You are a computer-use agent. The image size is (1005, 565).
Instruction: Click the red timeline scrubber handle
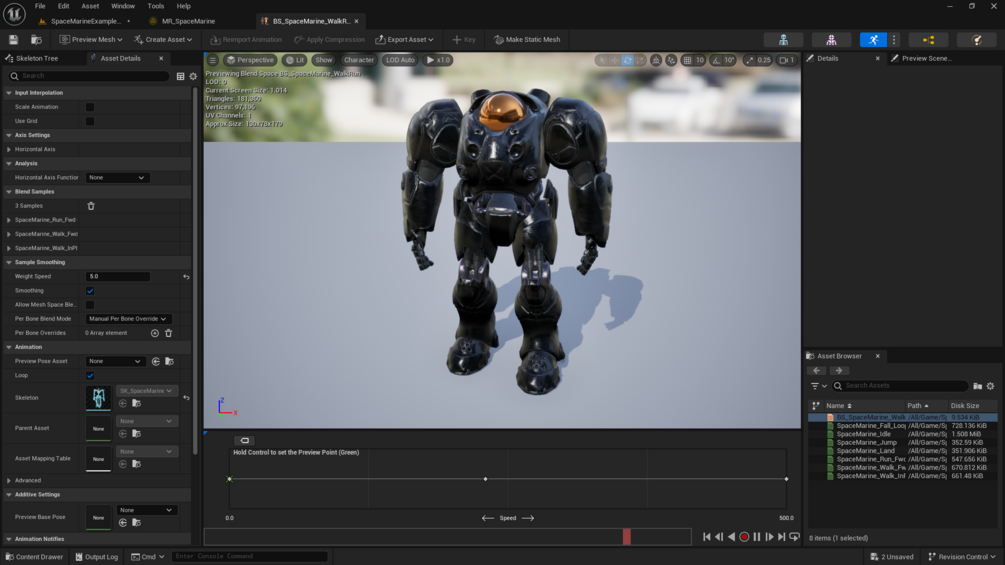(627, 537)
